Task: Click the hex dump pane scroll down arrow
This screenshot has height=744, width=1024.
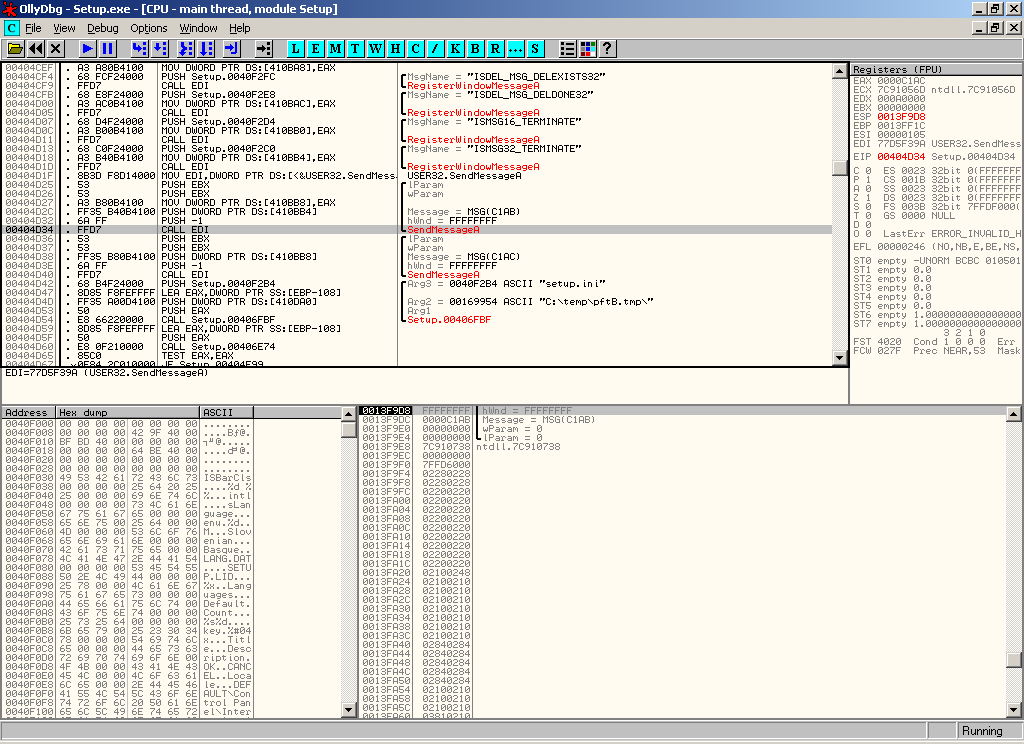Action: tap(349, 709)
